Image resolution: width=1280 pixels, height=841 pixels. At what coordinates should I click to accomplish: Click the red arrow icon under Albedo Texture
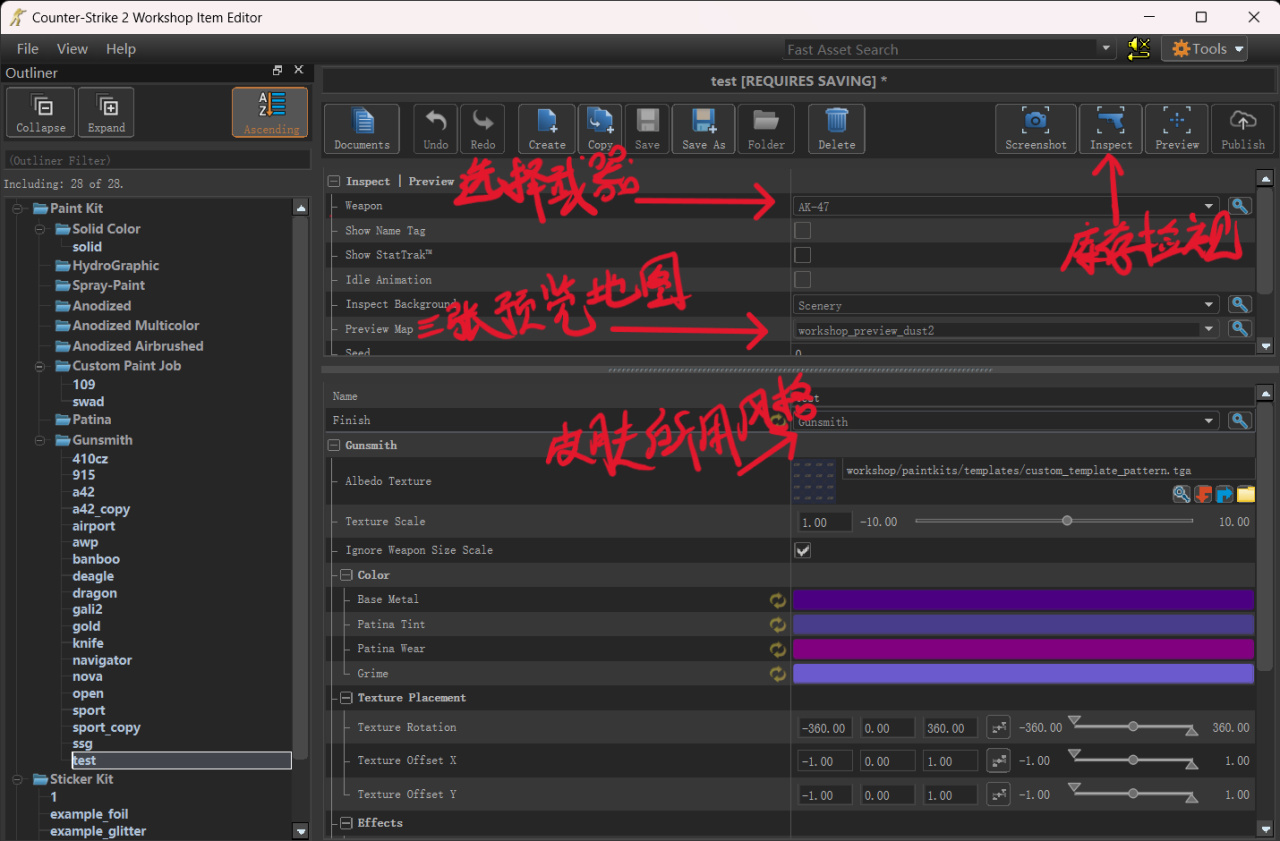pyautogui.click(x=1203, y=494)
